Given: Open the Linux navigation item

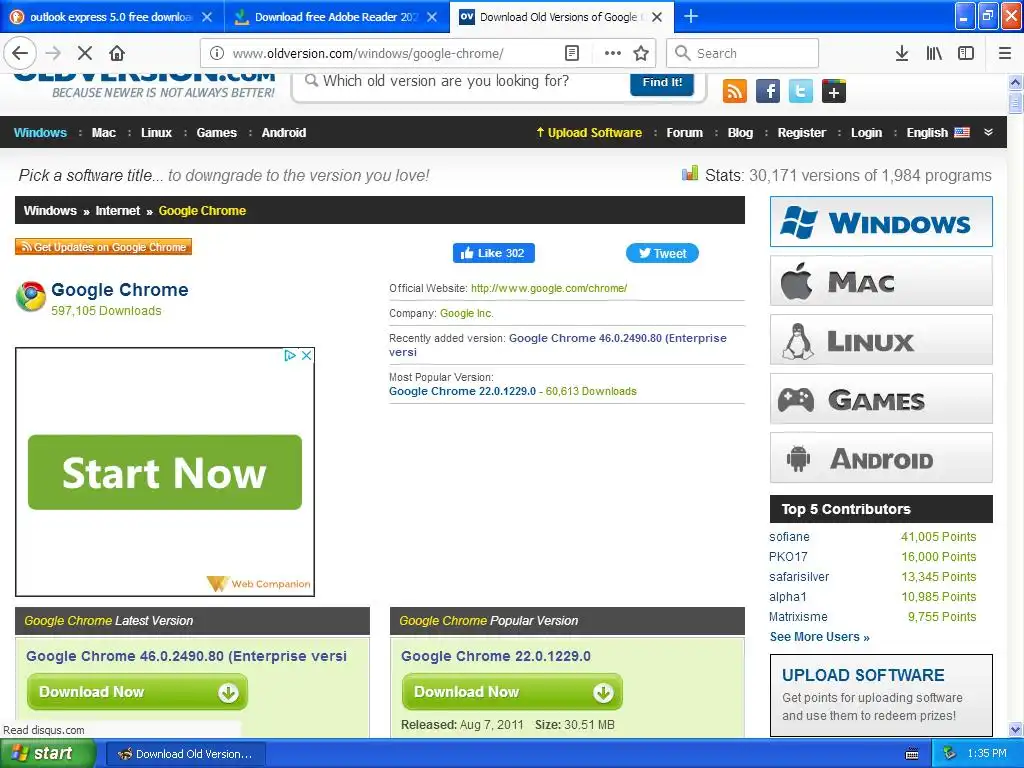Looking at the screenshot, I should pyautogui.click(x=157, y=133).
